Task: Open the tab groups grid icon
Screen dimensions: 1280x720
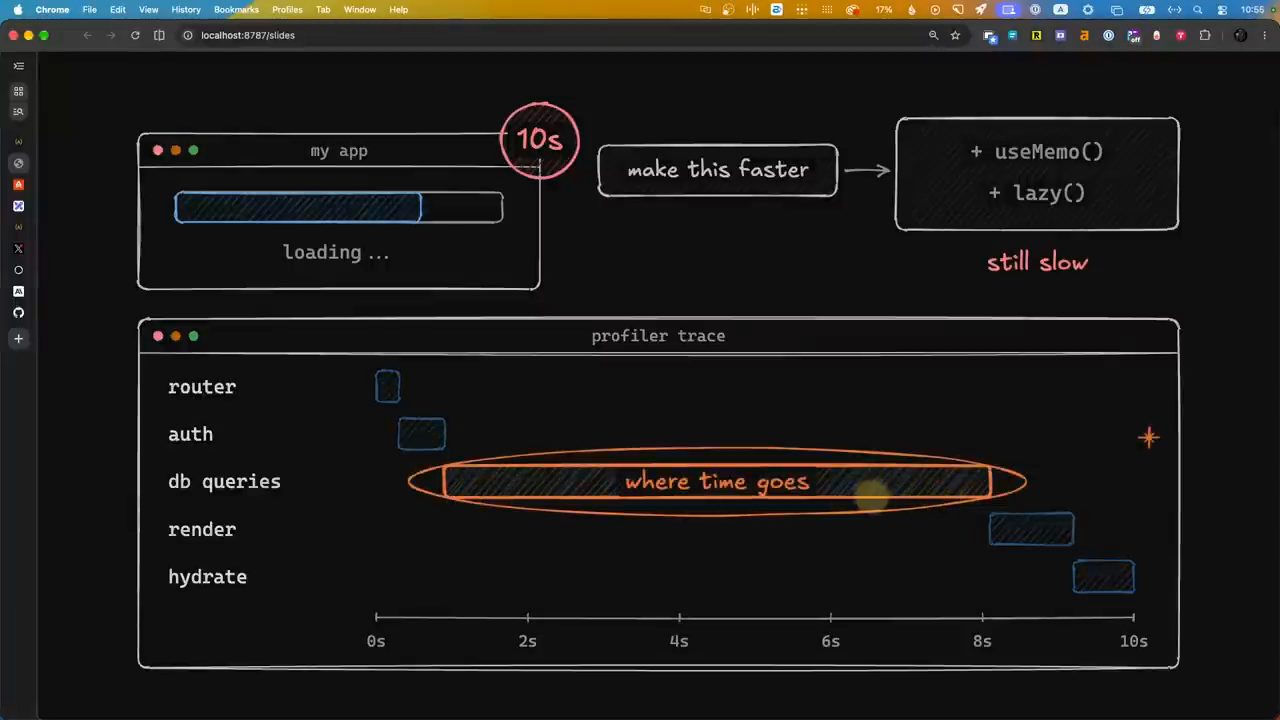Action: [x=18, y=91]
